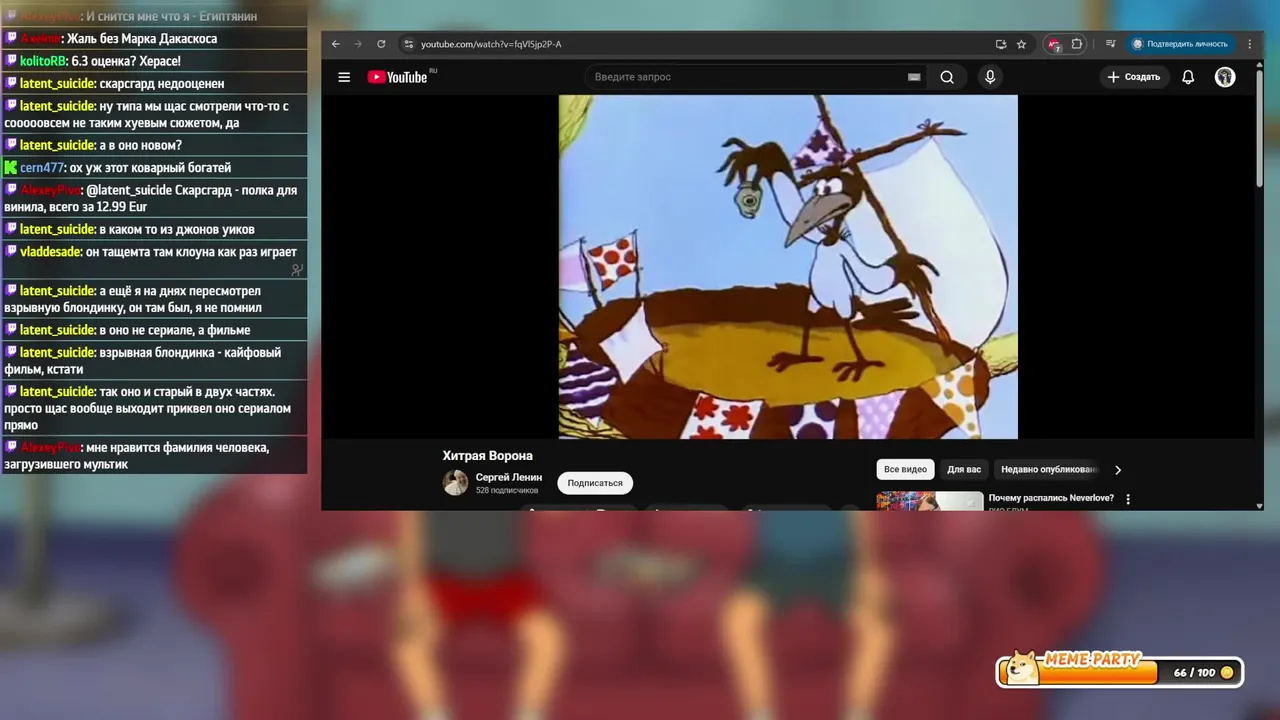Open options for Neverlove video
The height and width of the screenshot is (720, 1280).
pos(1128,499)
